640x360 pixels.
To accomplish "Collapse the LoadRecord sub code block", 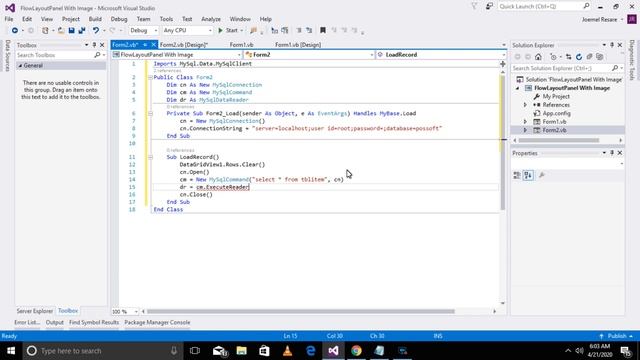I will click(150, 157).
